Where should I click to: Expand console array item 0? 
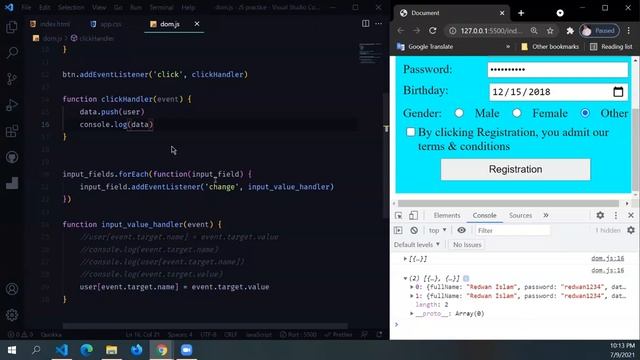click(x=411, y=287)
